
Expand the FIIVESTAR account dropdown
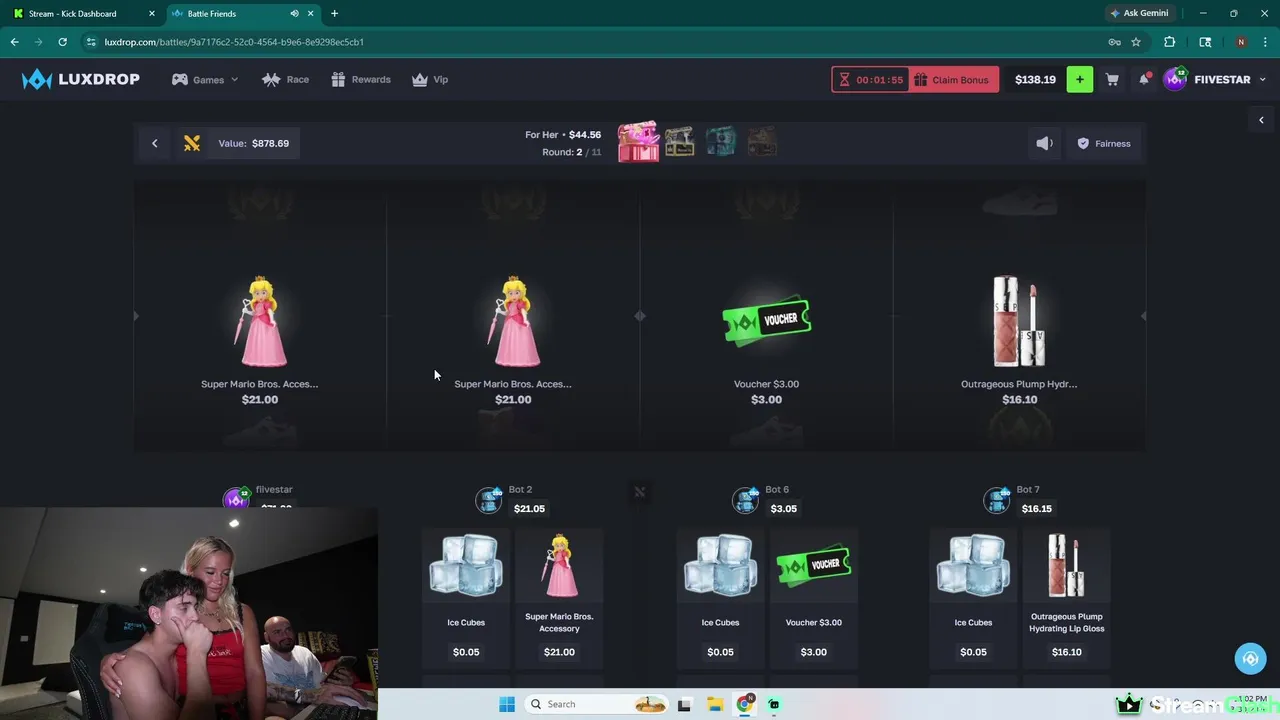pos(1262,79)
